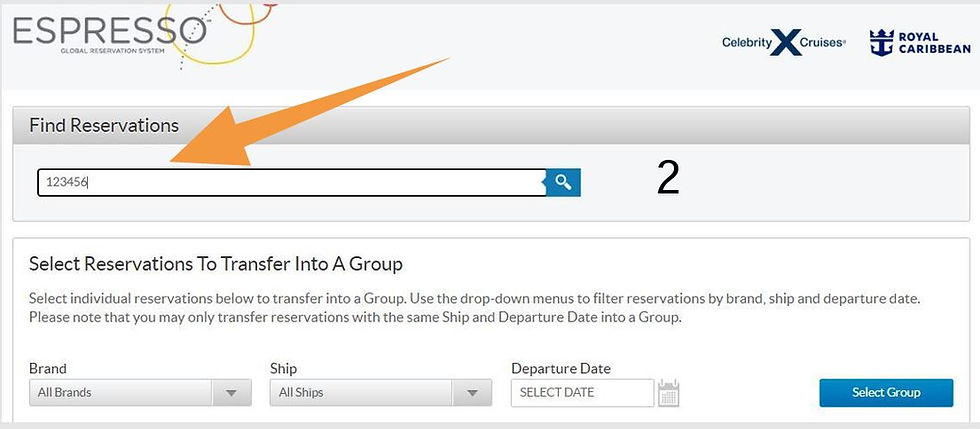The image size is (980, 429).
Task: Click the Select Reservations To Transfer heading
Action: pyautogui.click(x=215, y=264)
